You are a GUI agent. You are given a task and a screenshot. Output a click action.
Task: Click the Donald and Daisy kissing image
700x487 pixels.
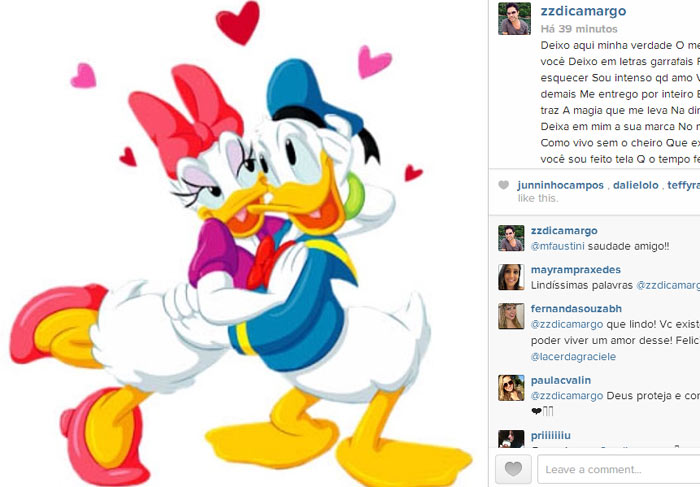[241, 243]
